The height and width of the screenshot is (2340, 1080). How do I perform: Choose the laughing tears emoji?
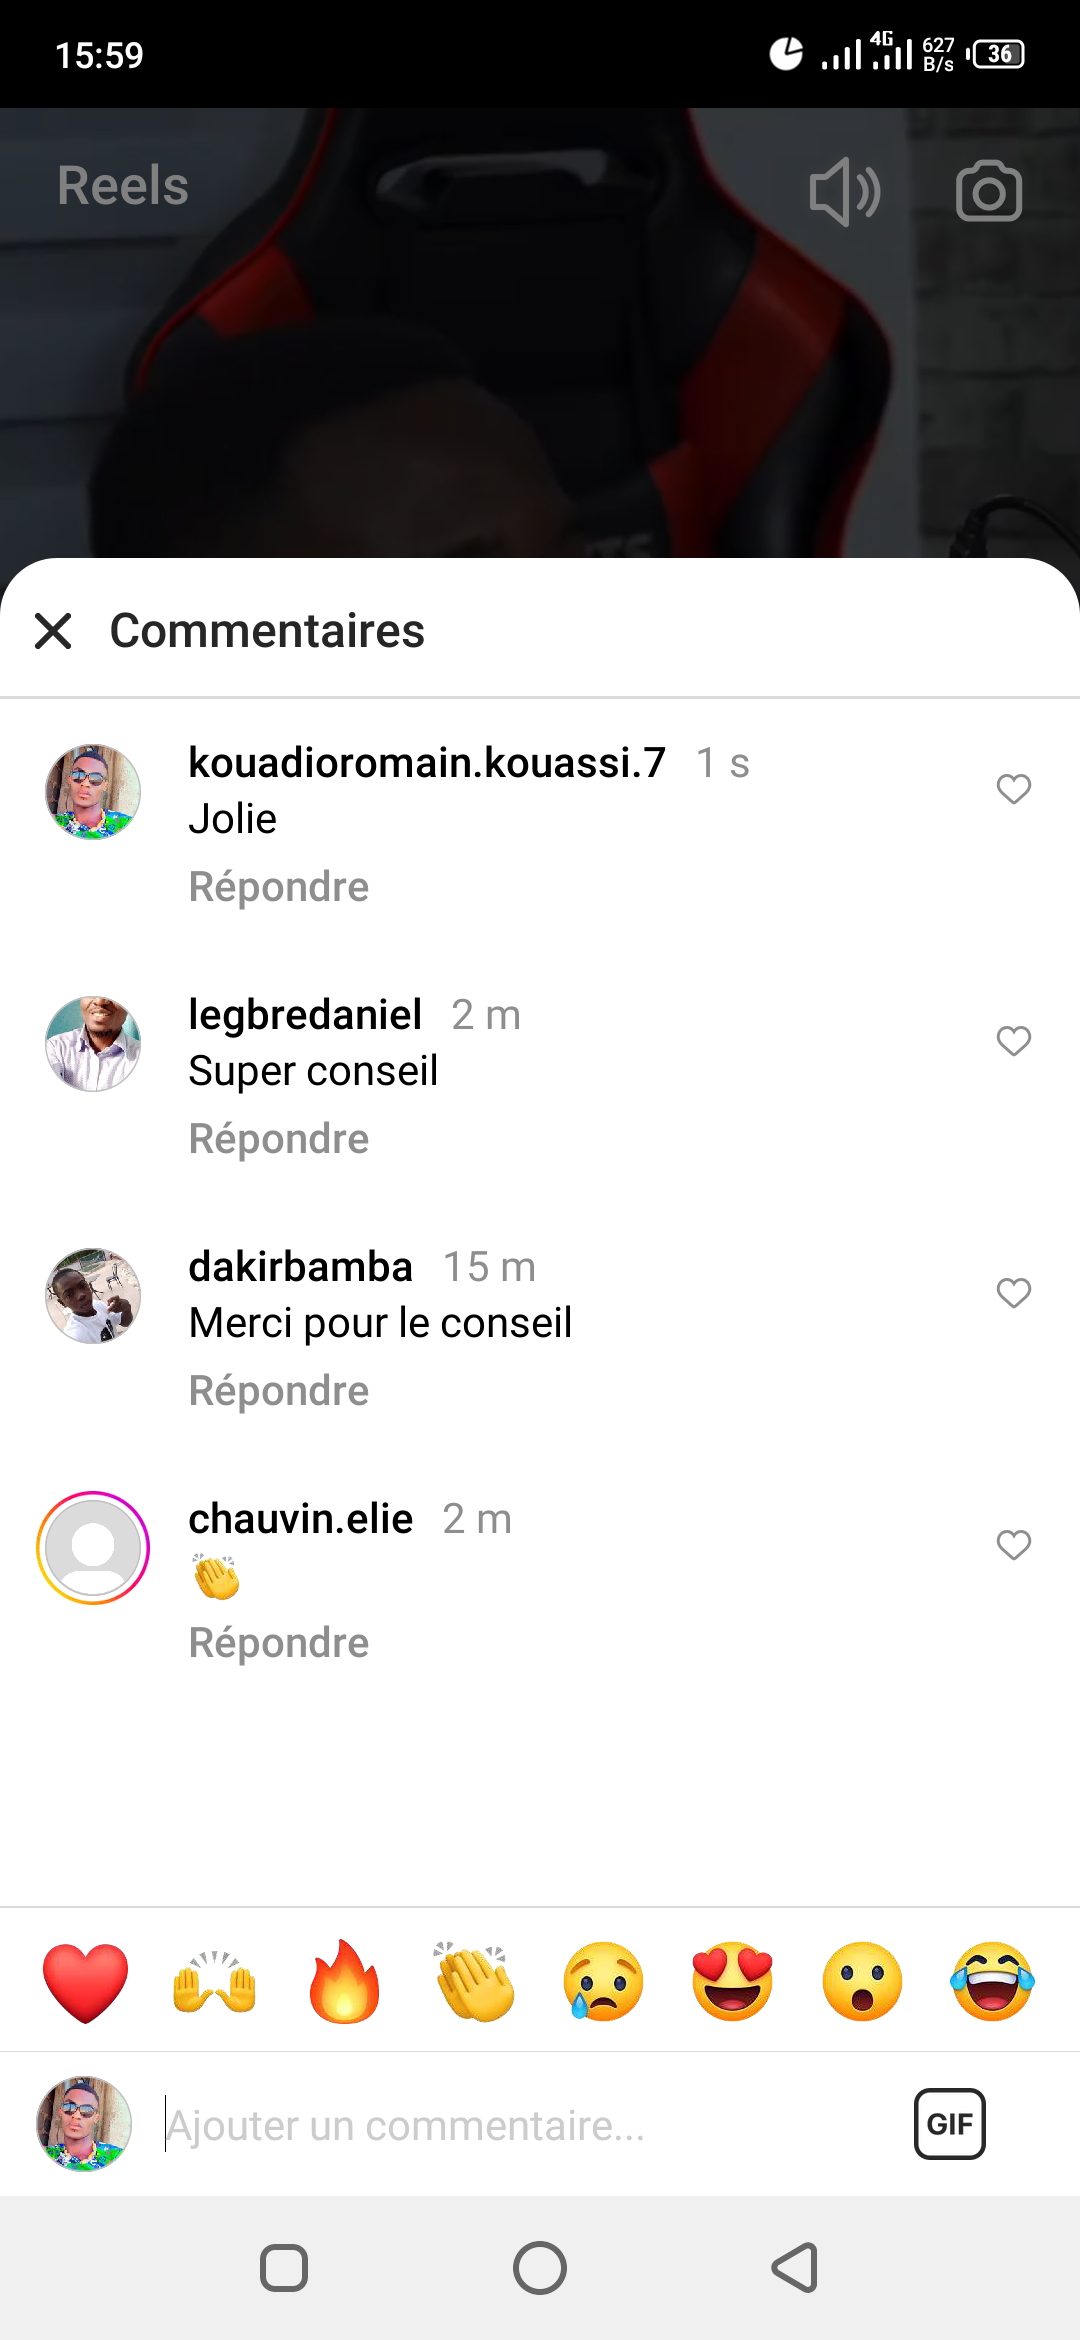click(991, 1982)
